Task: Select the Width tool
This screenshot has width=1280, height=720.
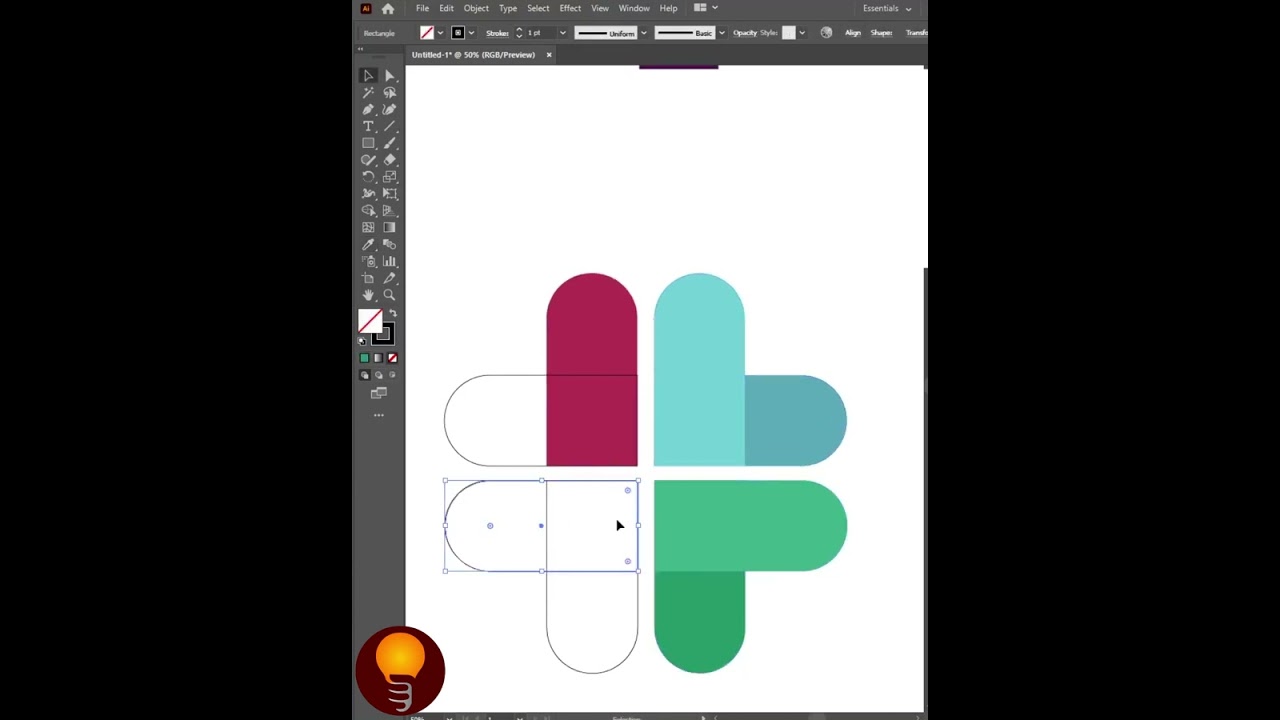Action: click(368, 194)
